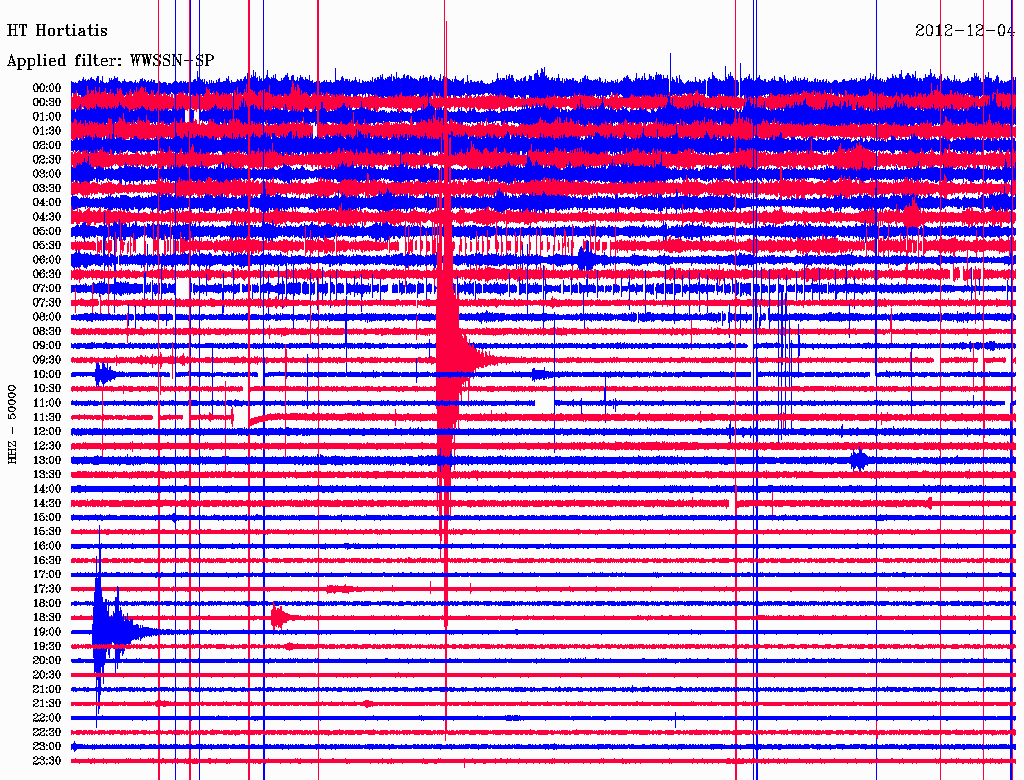Select the 06:00 time label
The image size is (1024, 780).
pyautogui.click(x=47, y=260)
